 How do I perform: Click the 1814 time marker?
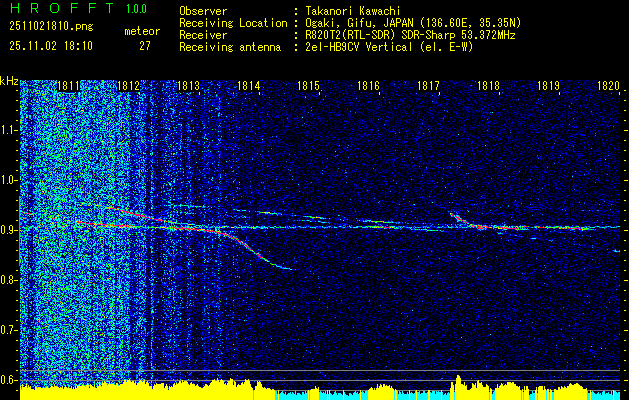coord(248,86)
